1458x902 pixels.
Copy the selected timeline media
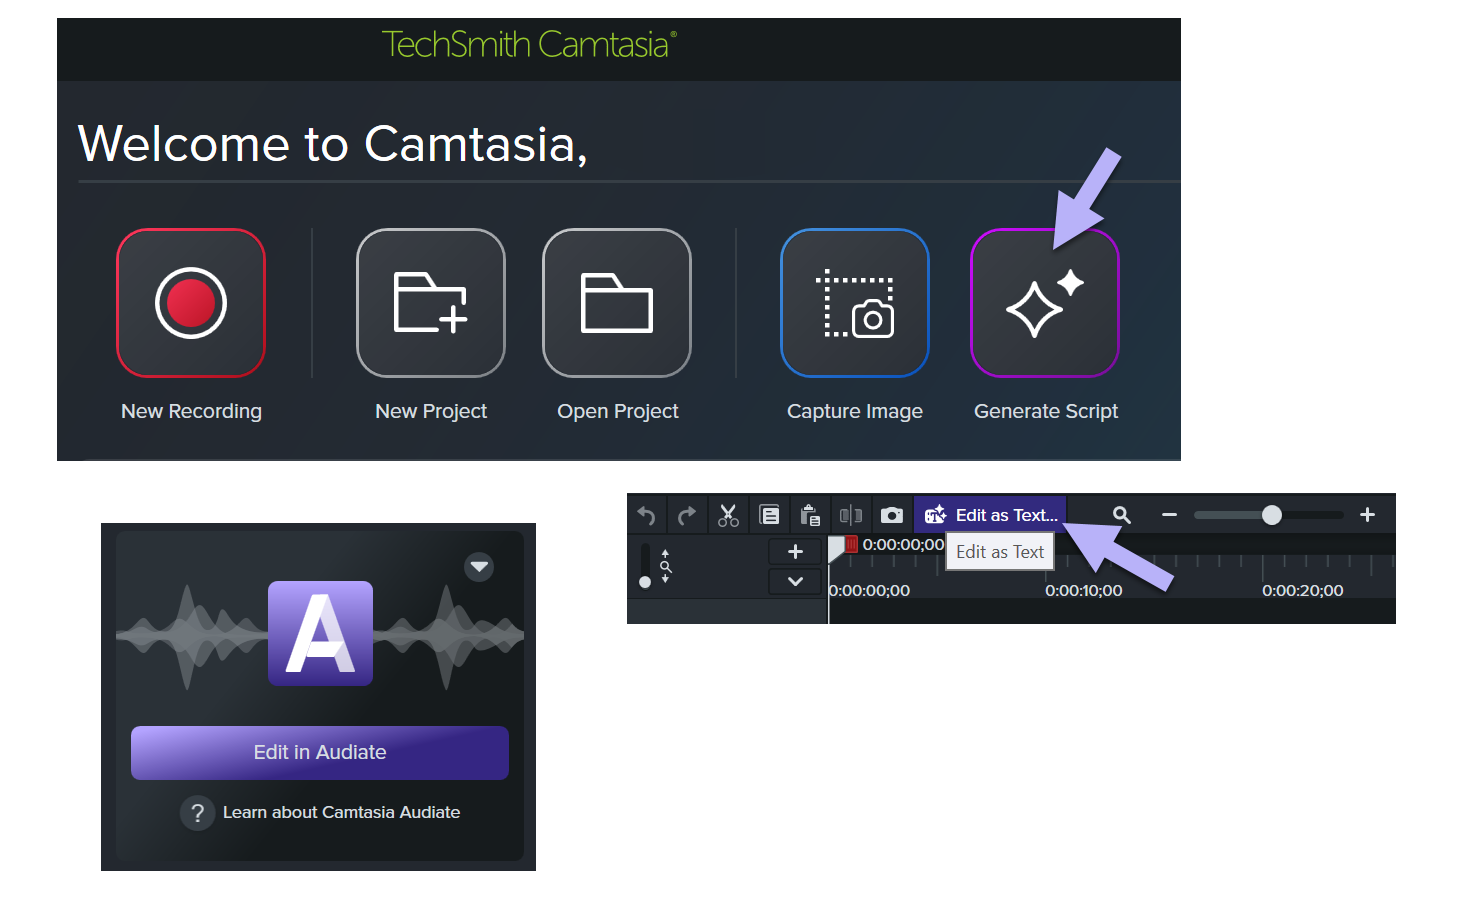769,515
